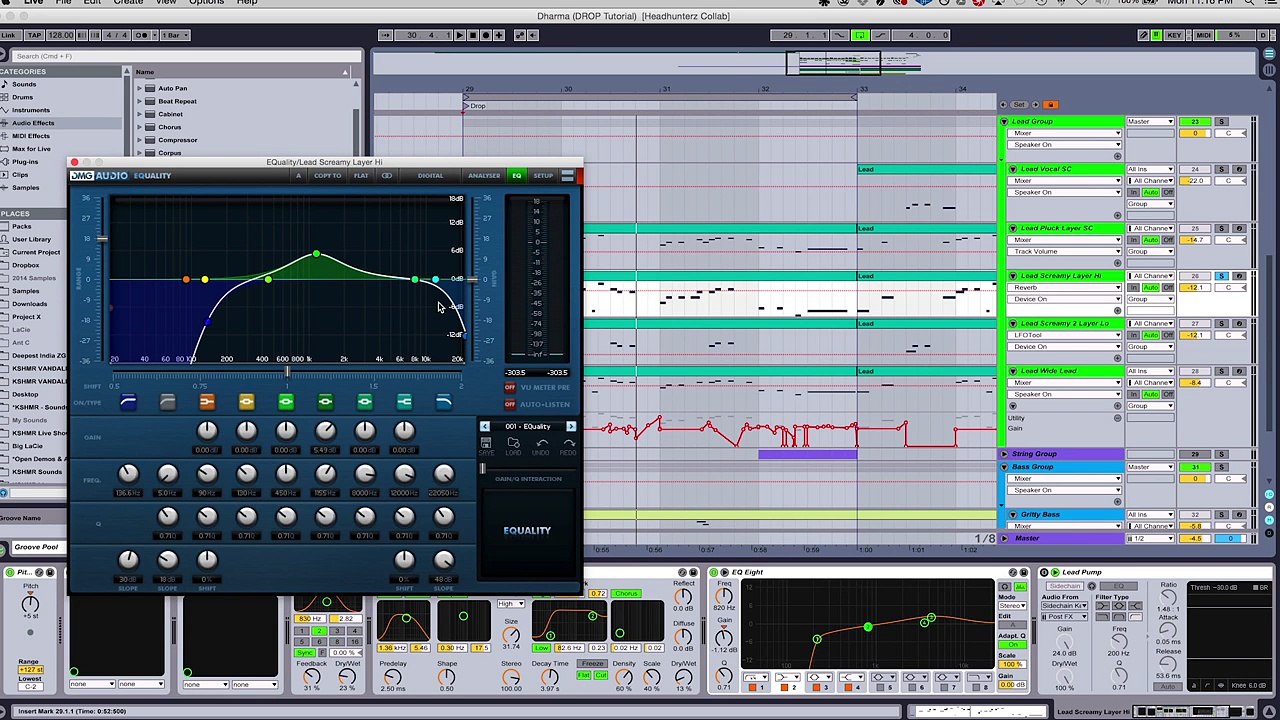
Task: Toggle the Auto-Listen switch
Action: 510,404
